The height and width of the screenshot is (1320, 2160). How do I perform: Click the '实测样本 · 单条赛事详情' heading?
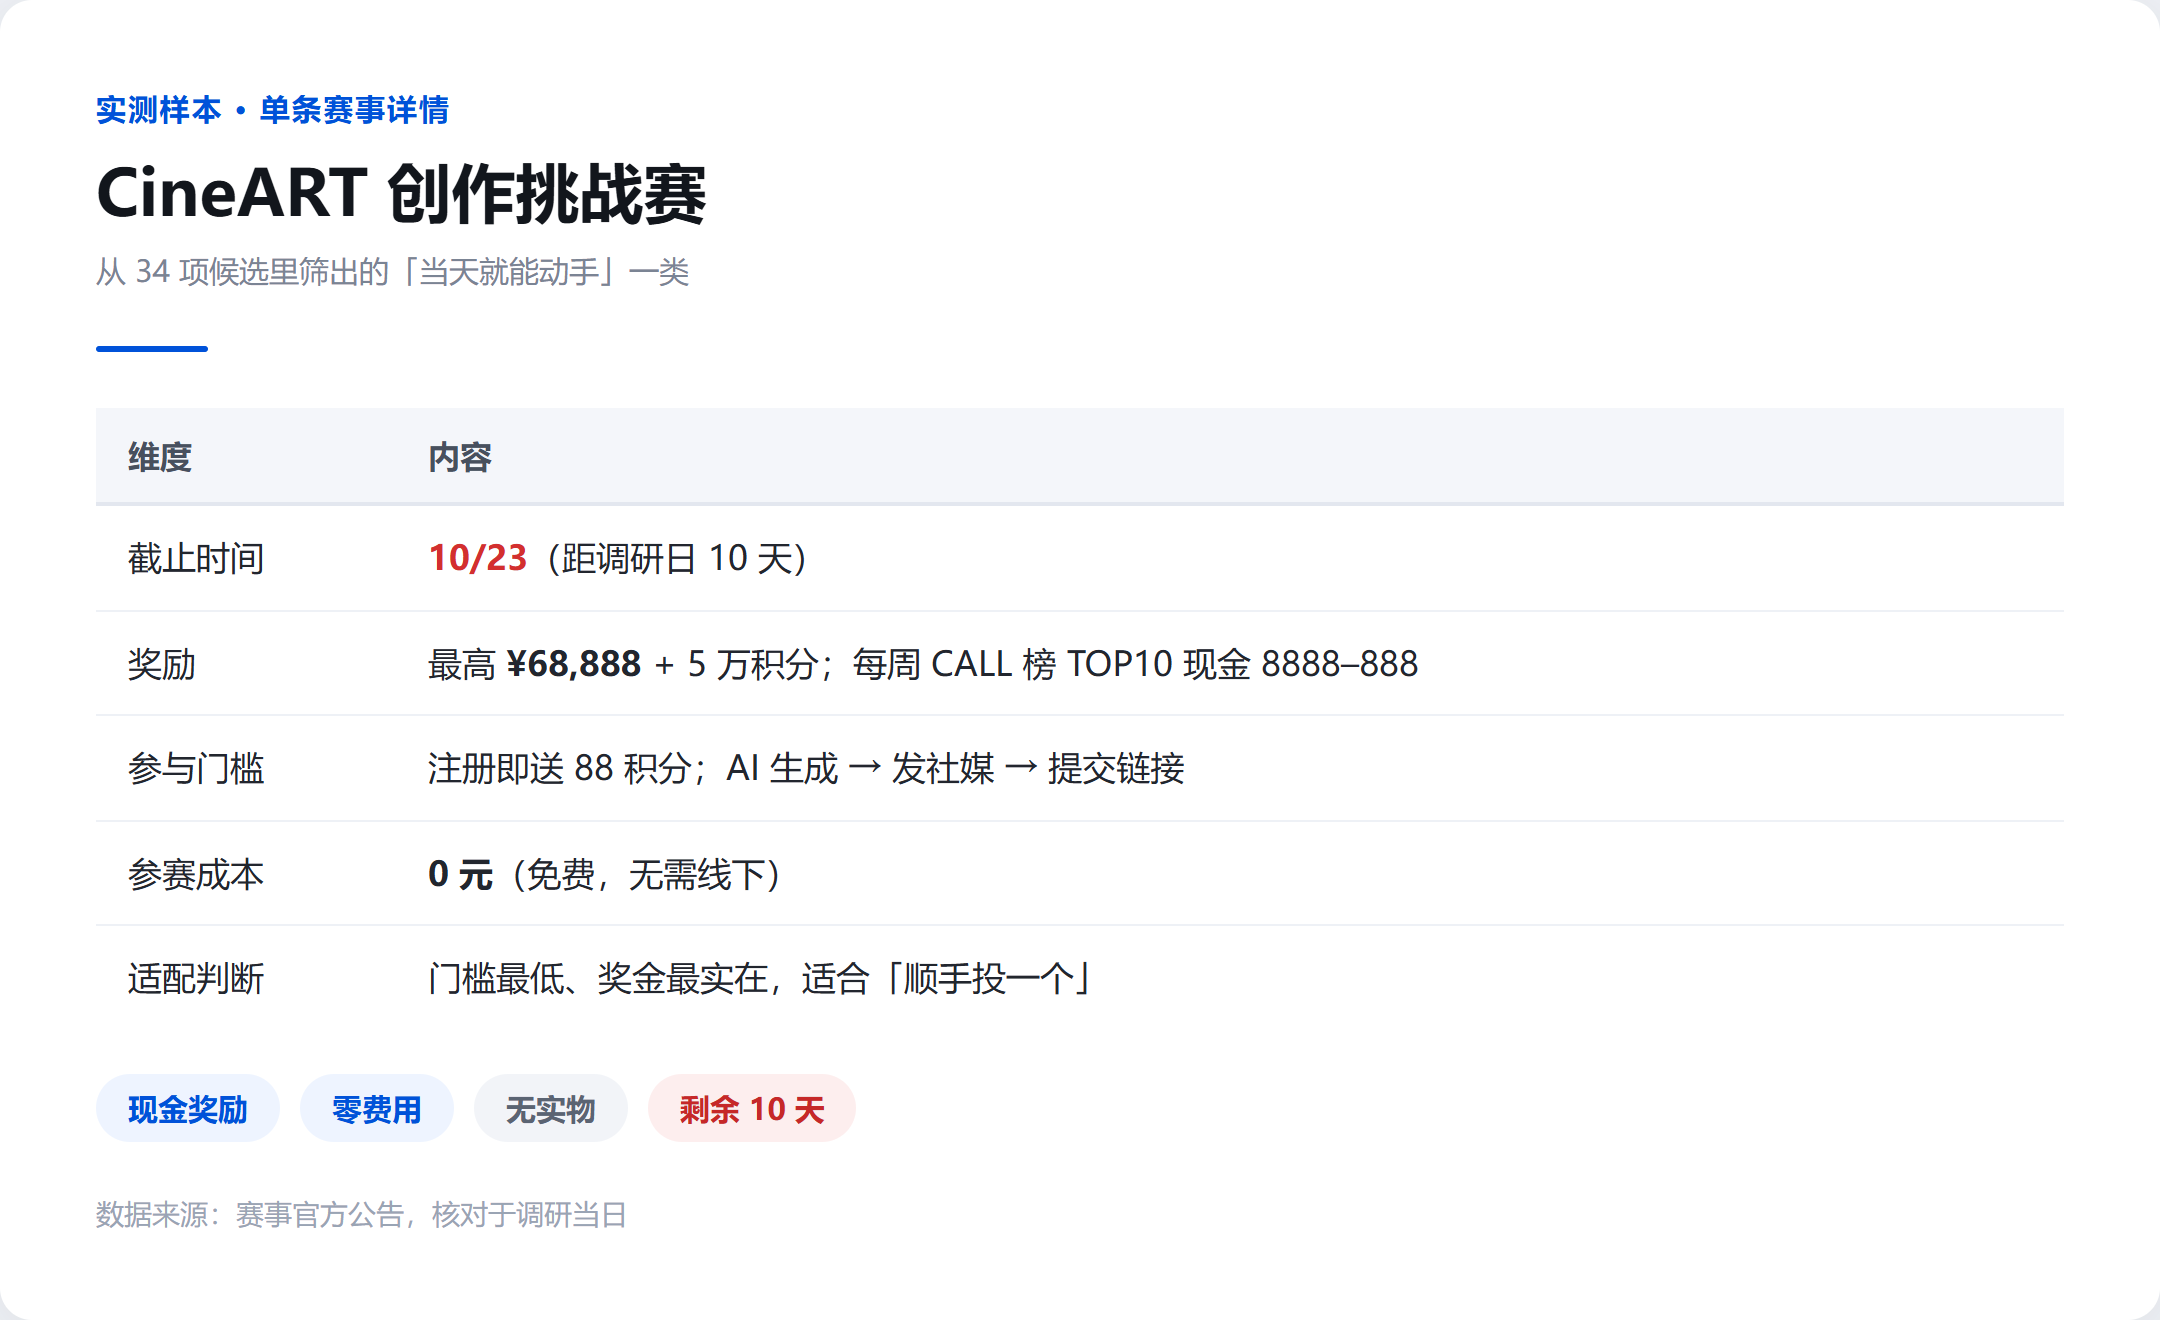(272, 110)
